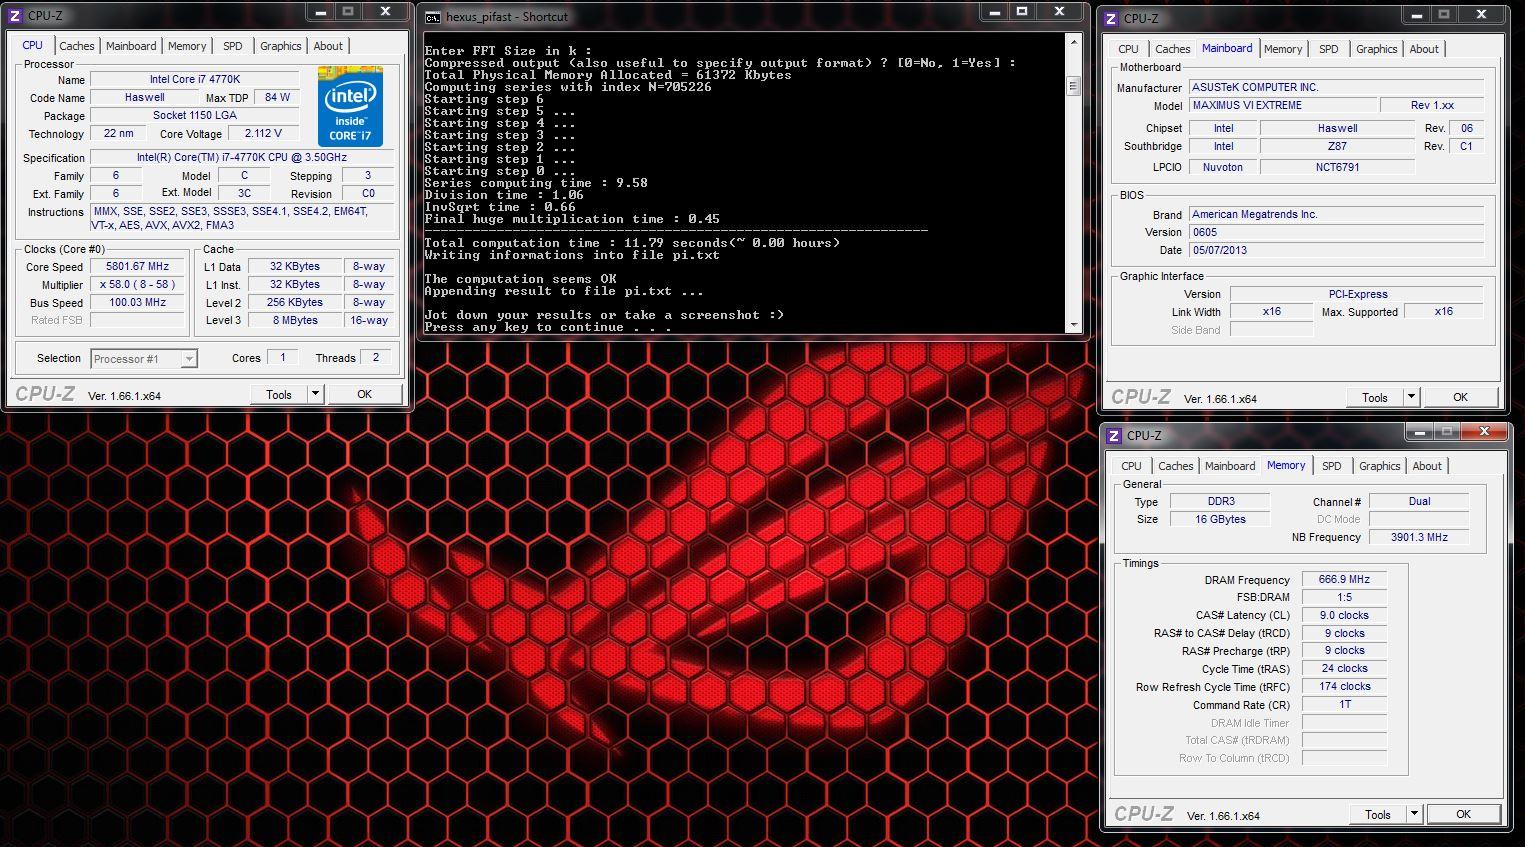Click the Socket 1150 LGA package field
The width and height of the screenshot is (1525, 847).
tap(195, 116)
